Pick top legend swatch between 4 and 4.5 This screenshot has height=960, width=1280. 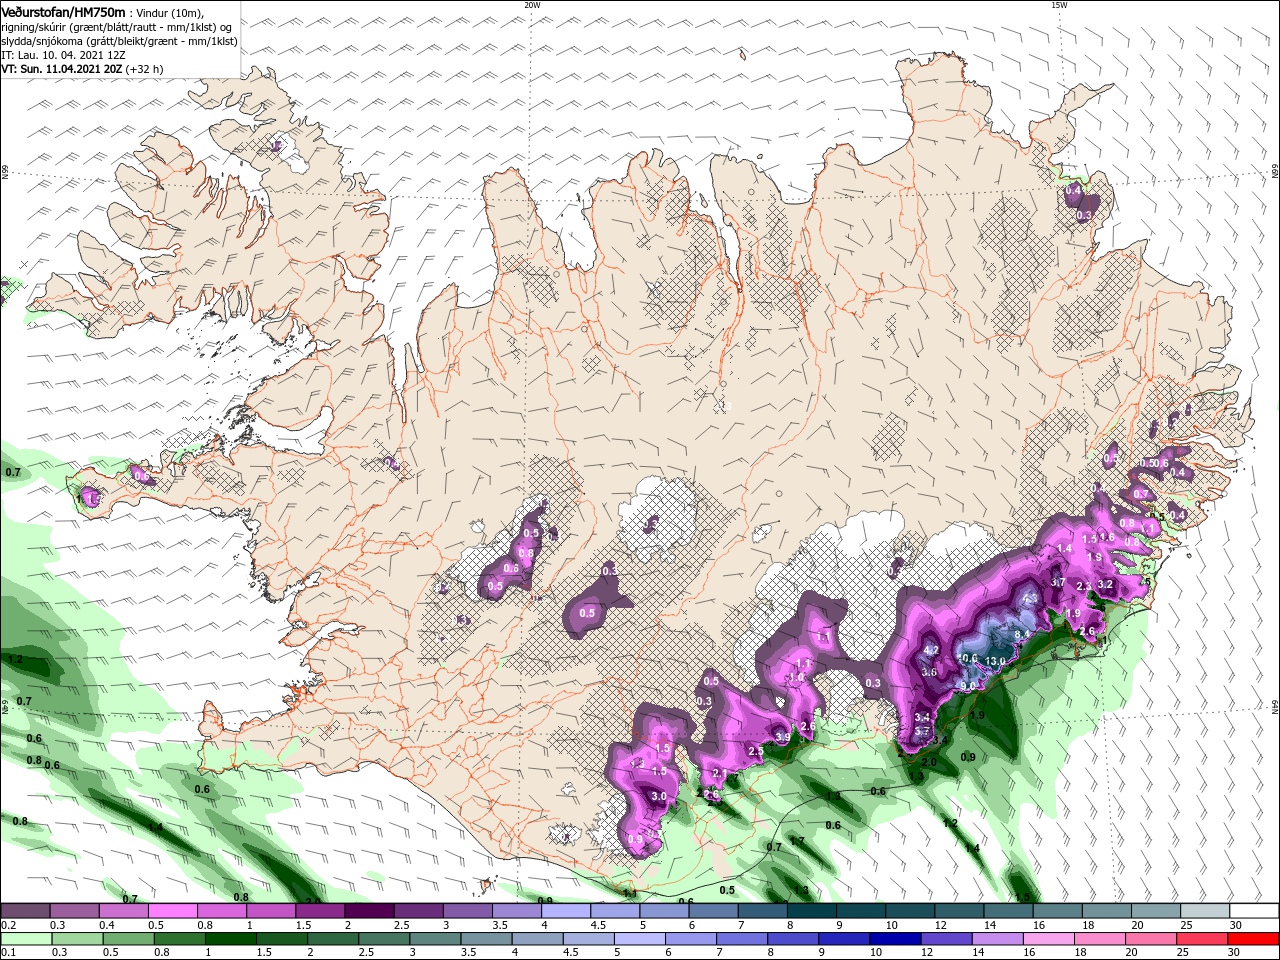pyautogui.click(x=566, y=911)
